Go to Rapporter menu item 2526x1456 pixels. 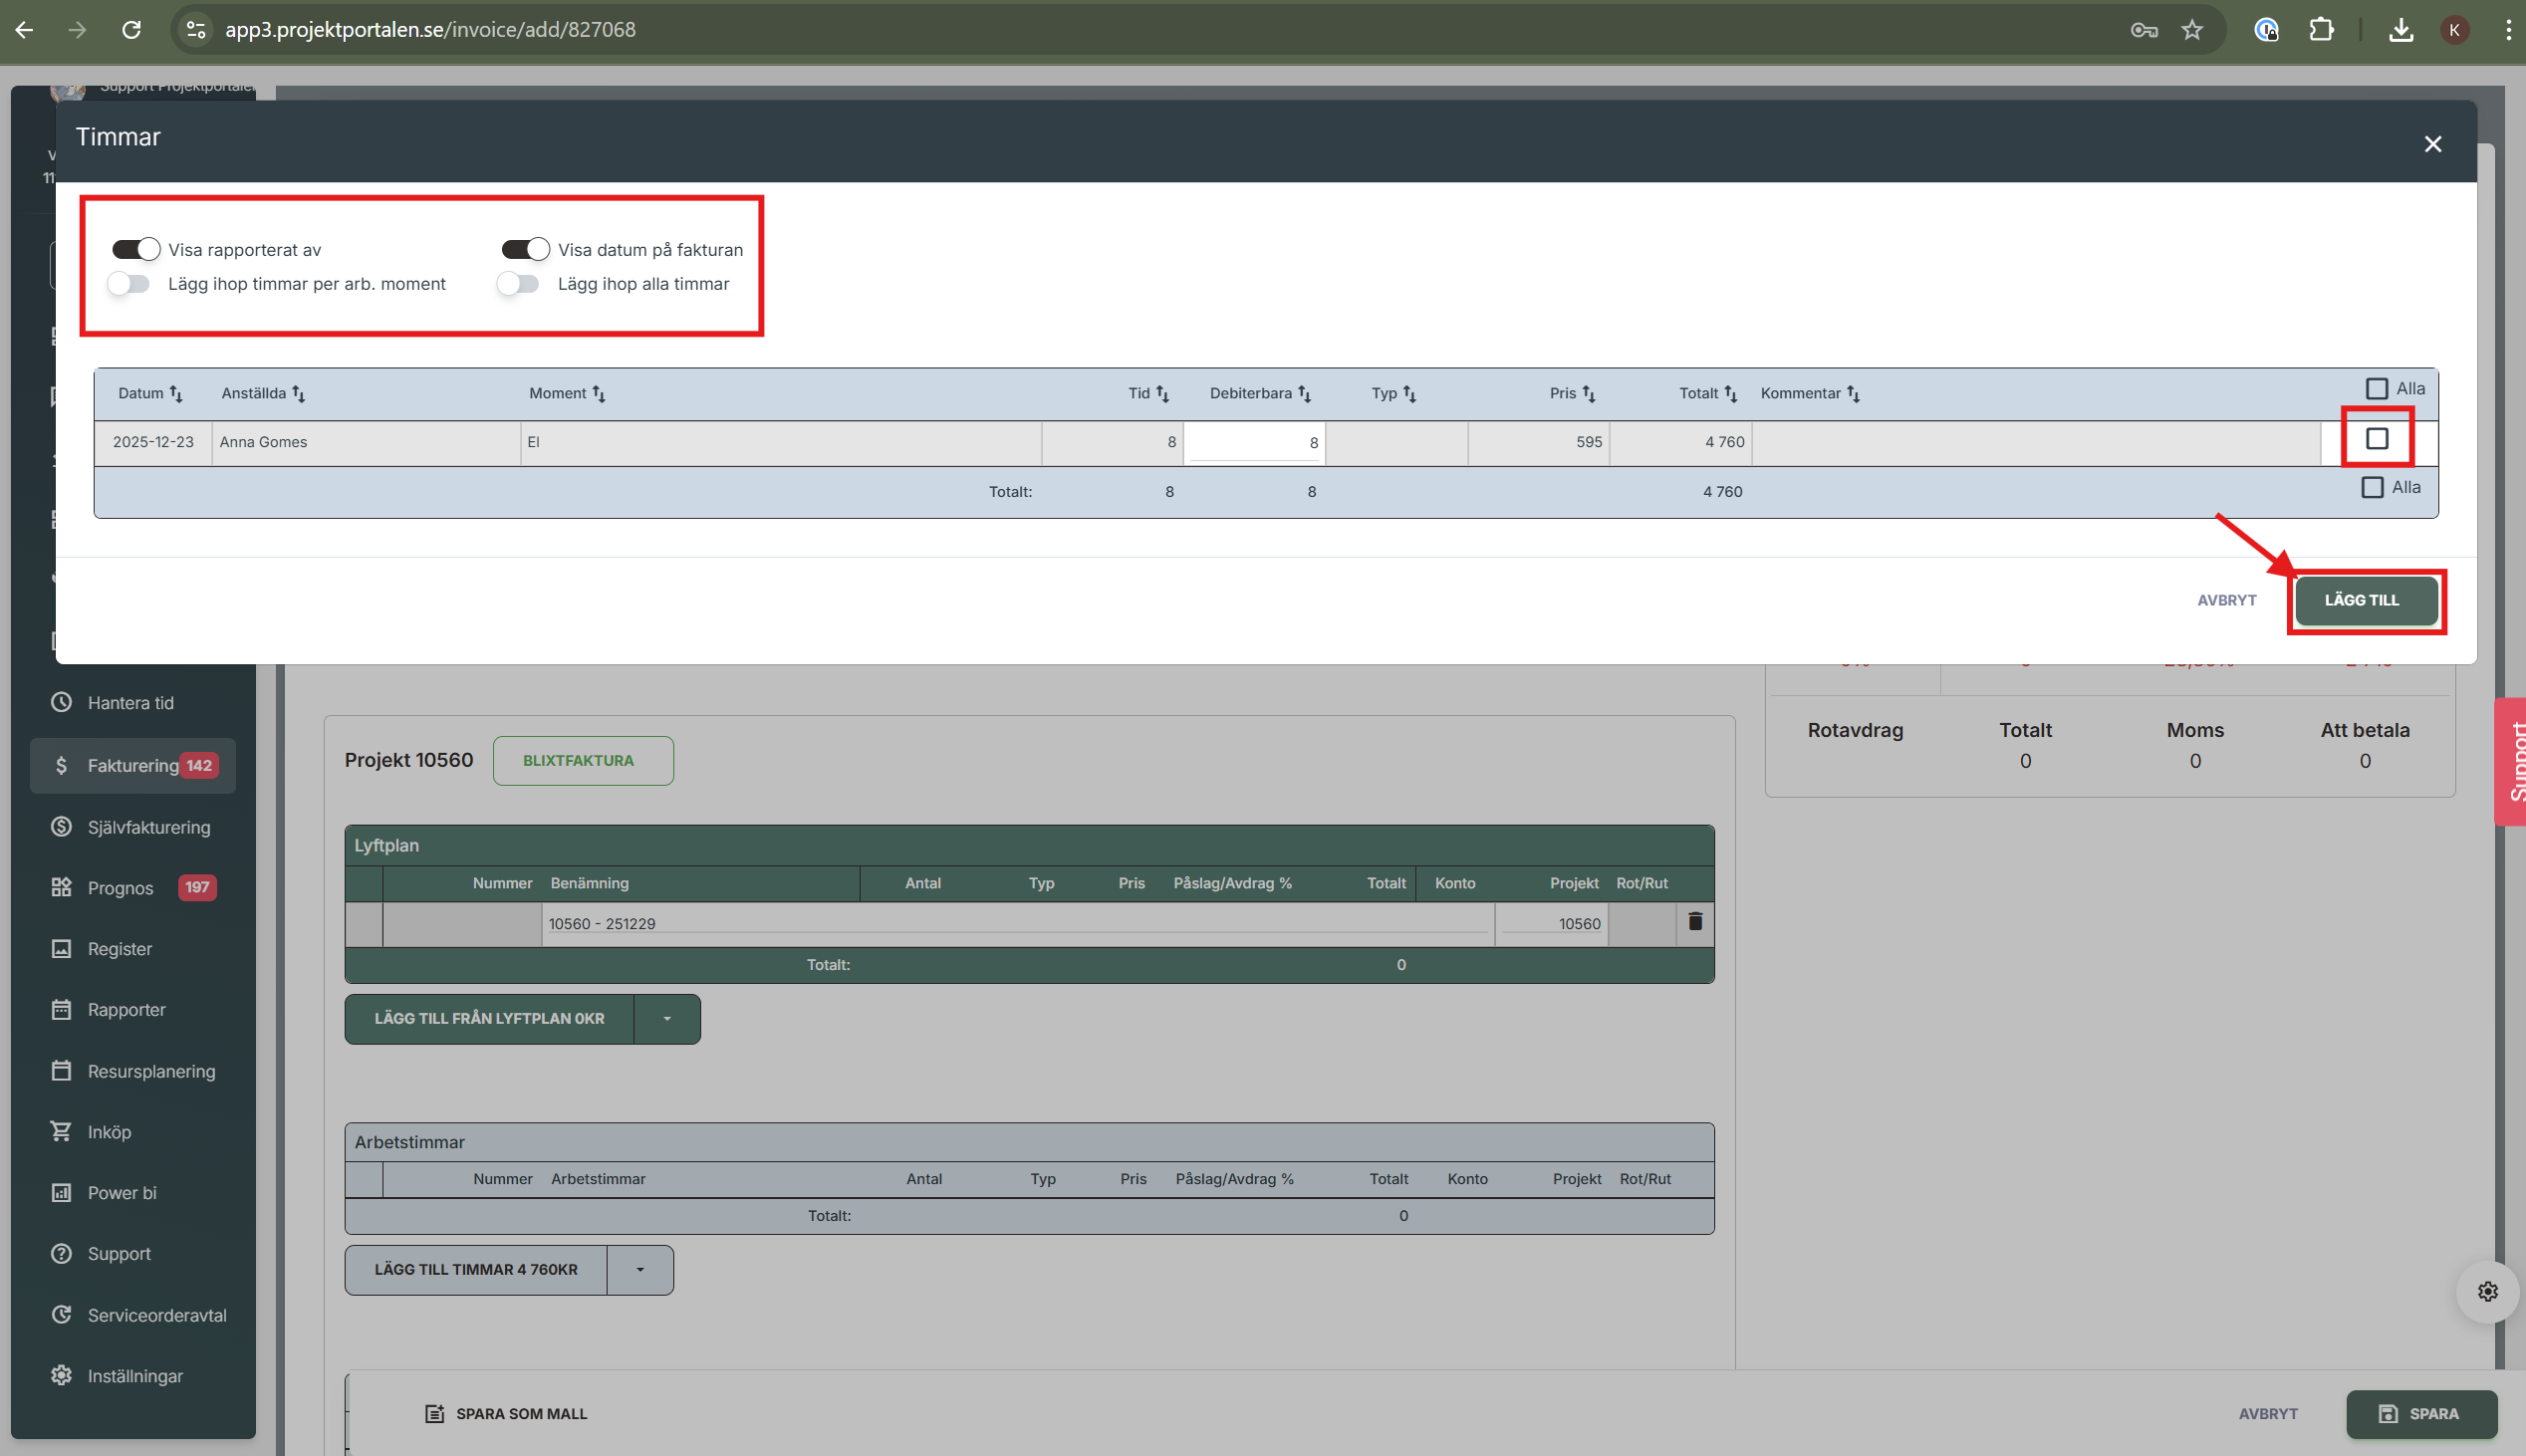tap(126, 1009)
